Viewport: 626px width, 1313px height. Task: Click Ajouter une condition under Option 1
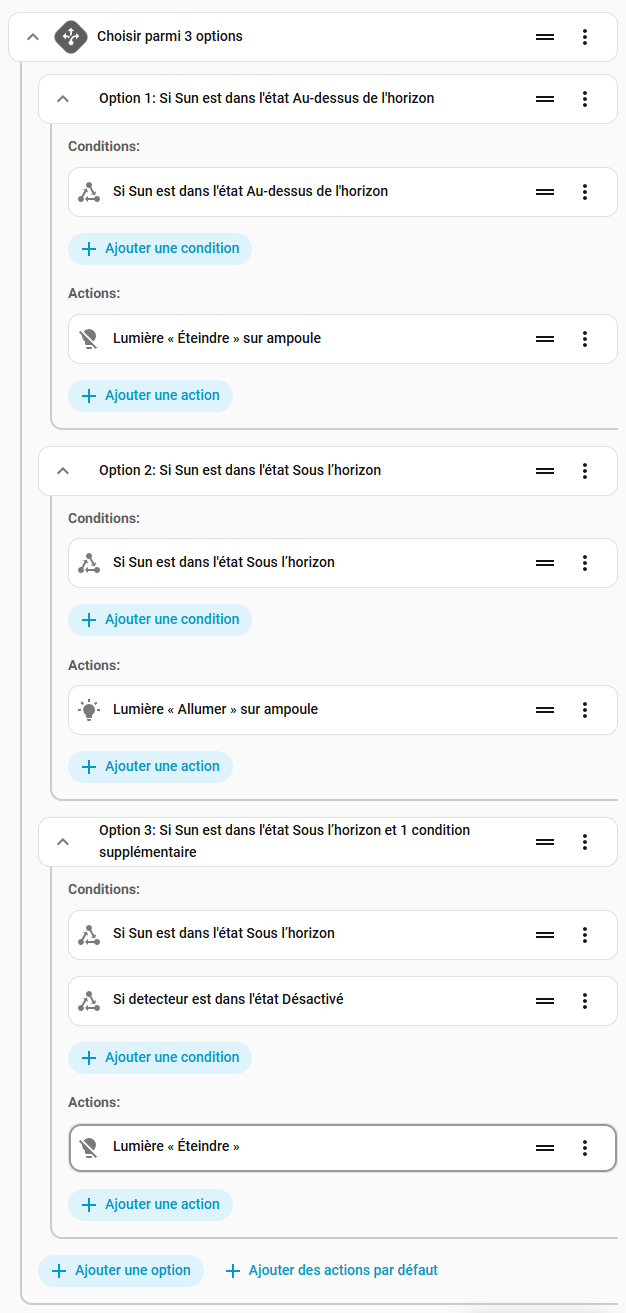click(160, 249)
